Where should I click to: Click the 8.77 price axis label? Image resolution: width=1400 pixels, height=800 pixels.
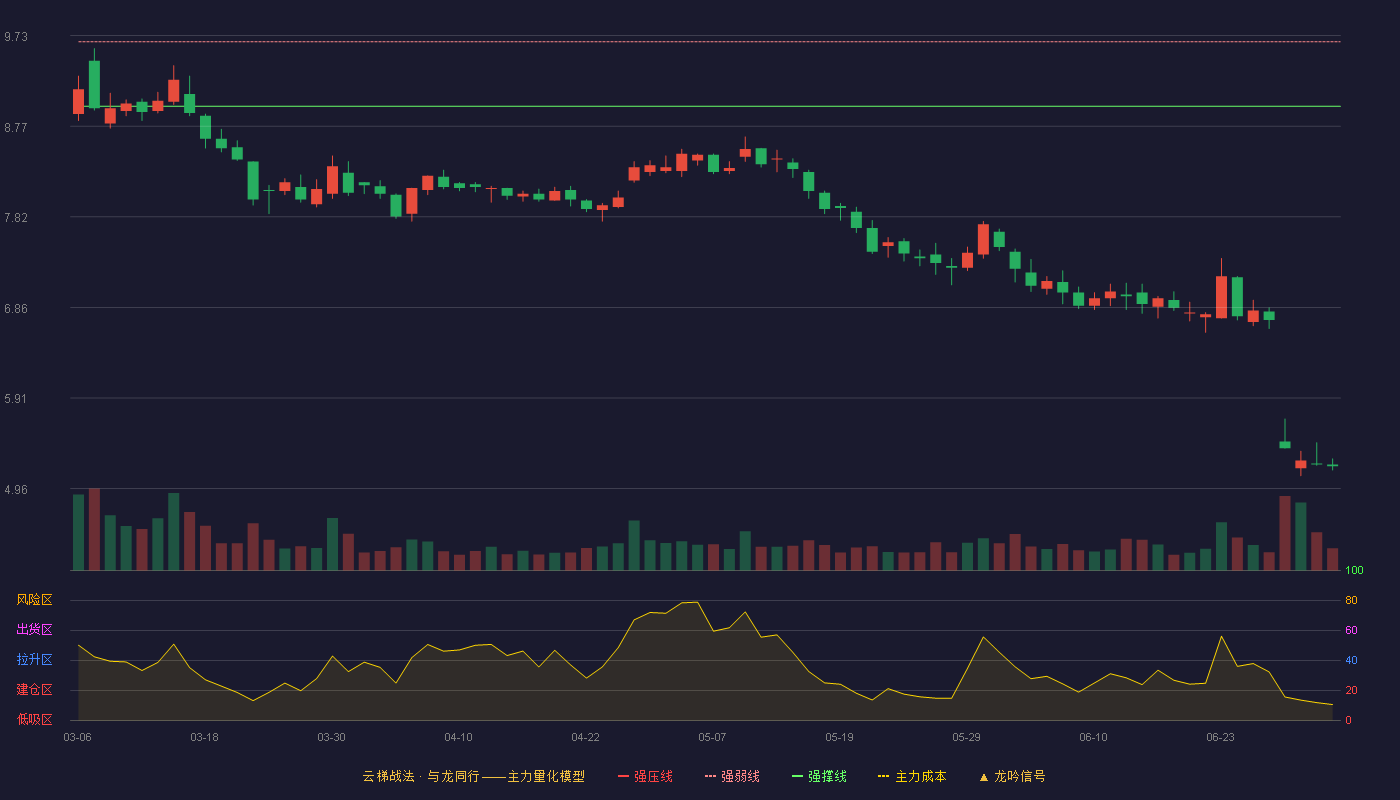pos(16,128)
